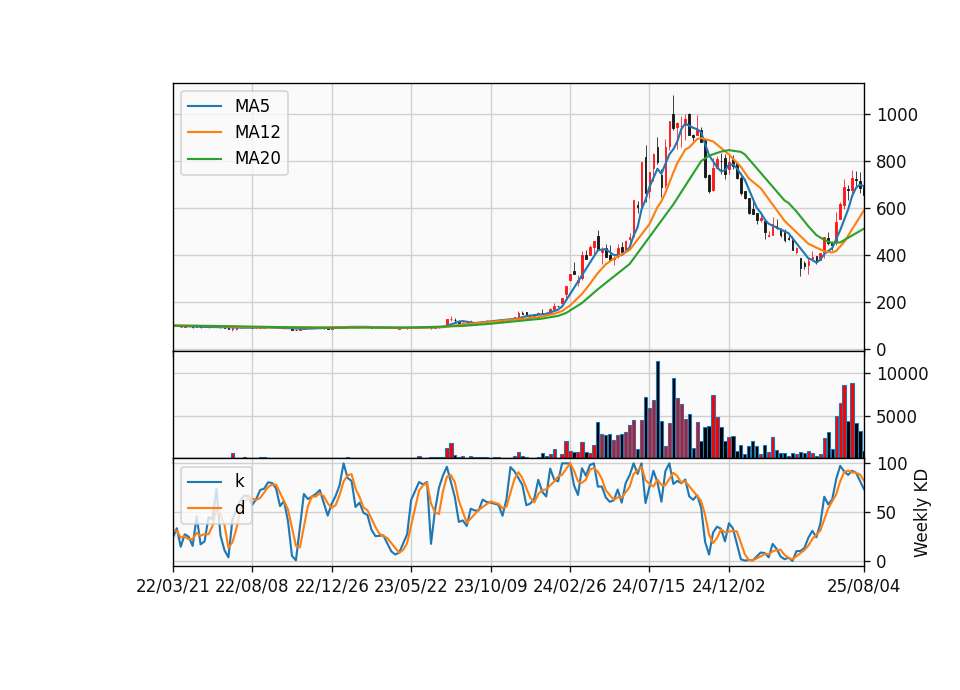This screenshot has height=690, width=960.
Task: Click the MA12 legend label
Action: [x=257, y=132]
